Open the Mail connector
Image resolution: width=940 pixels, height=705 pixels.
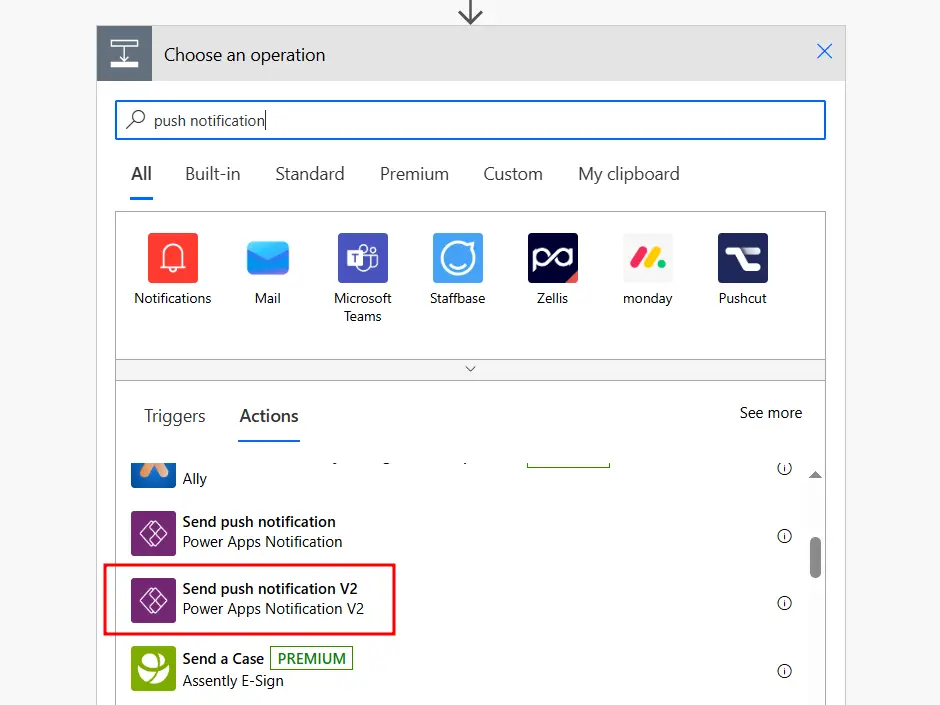pyautogui.click(x=267, y=258)
